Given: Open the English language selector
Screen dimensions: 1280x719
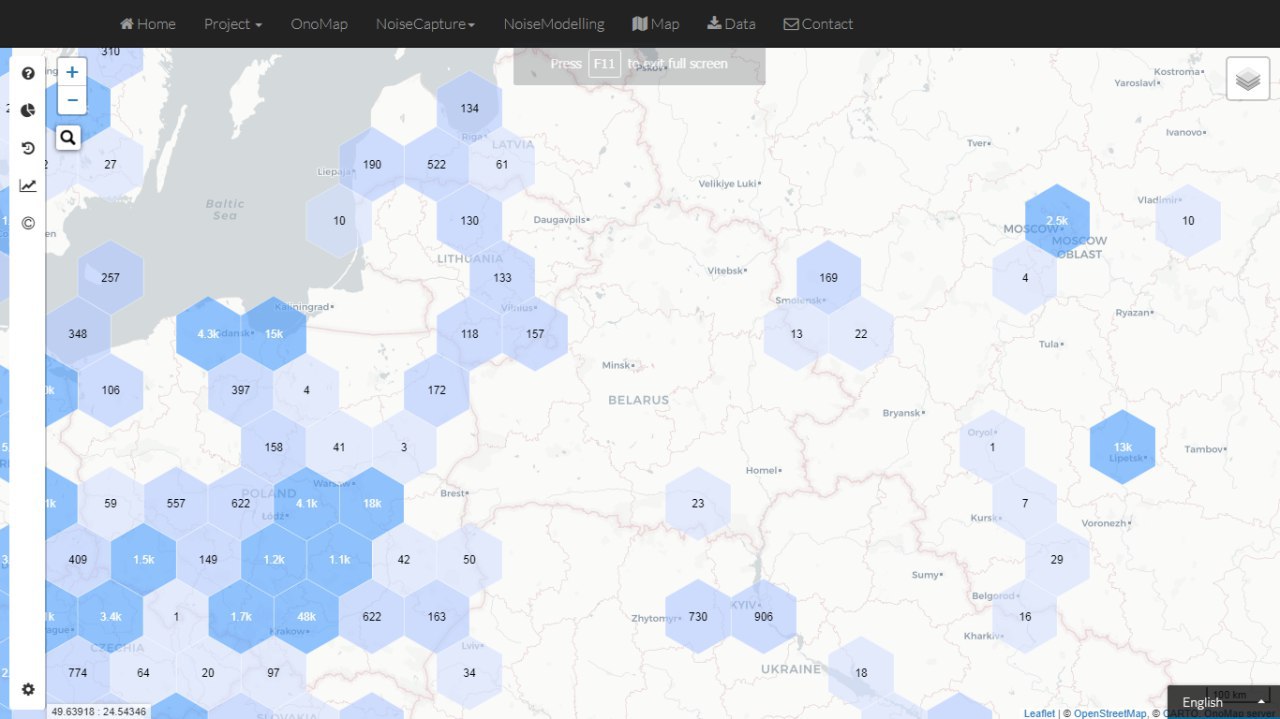Looking at the screenshot, I should tap(1224, 702).
